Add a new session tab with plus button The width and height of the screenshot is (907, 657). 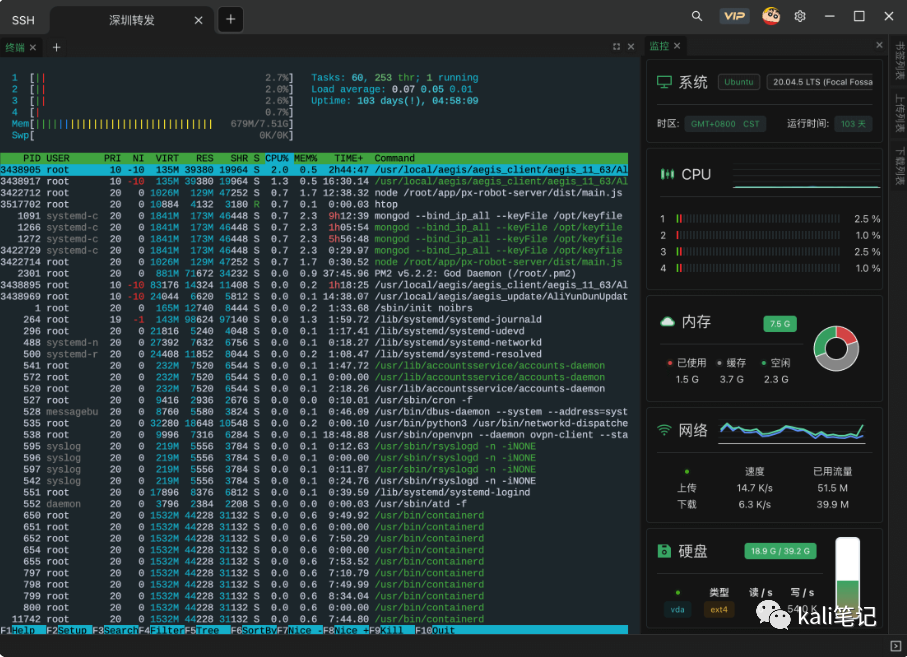click(230, 19)
